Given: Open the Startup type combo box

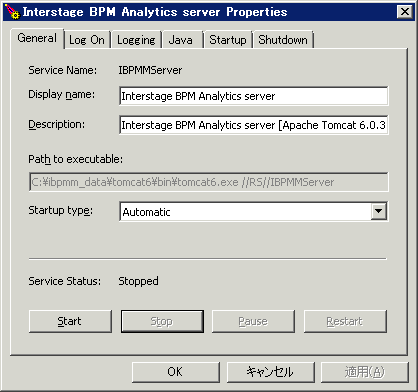Looking at the screenshot, I should point(254,211).
